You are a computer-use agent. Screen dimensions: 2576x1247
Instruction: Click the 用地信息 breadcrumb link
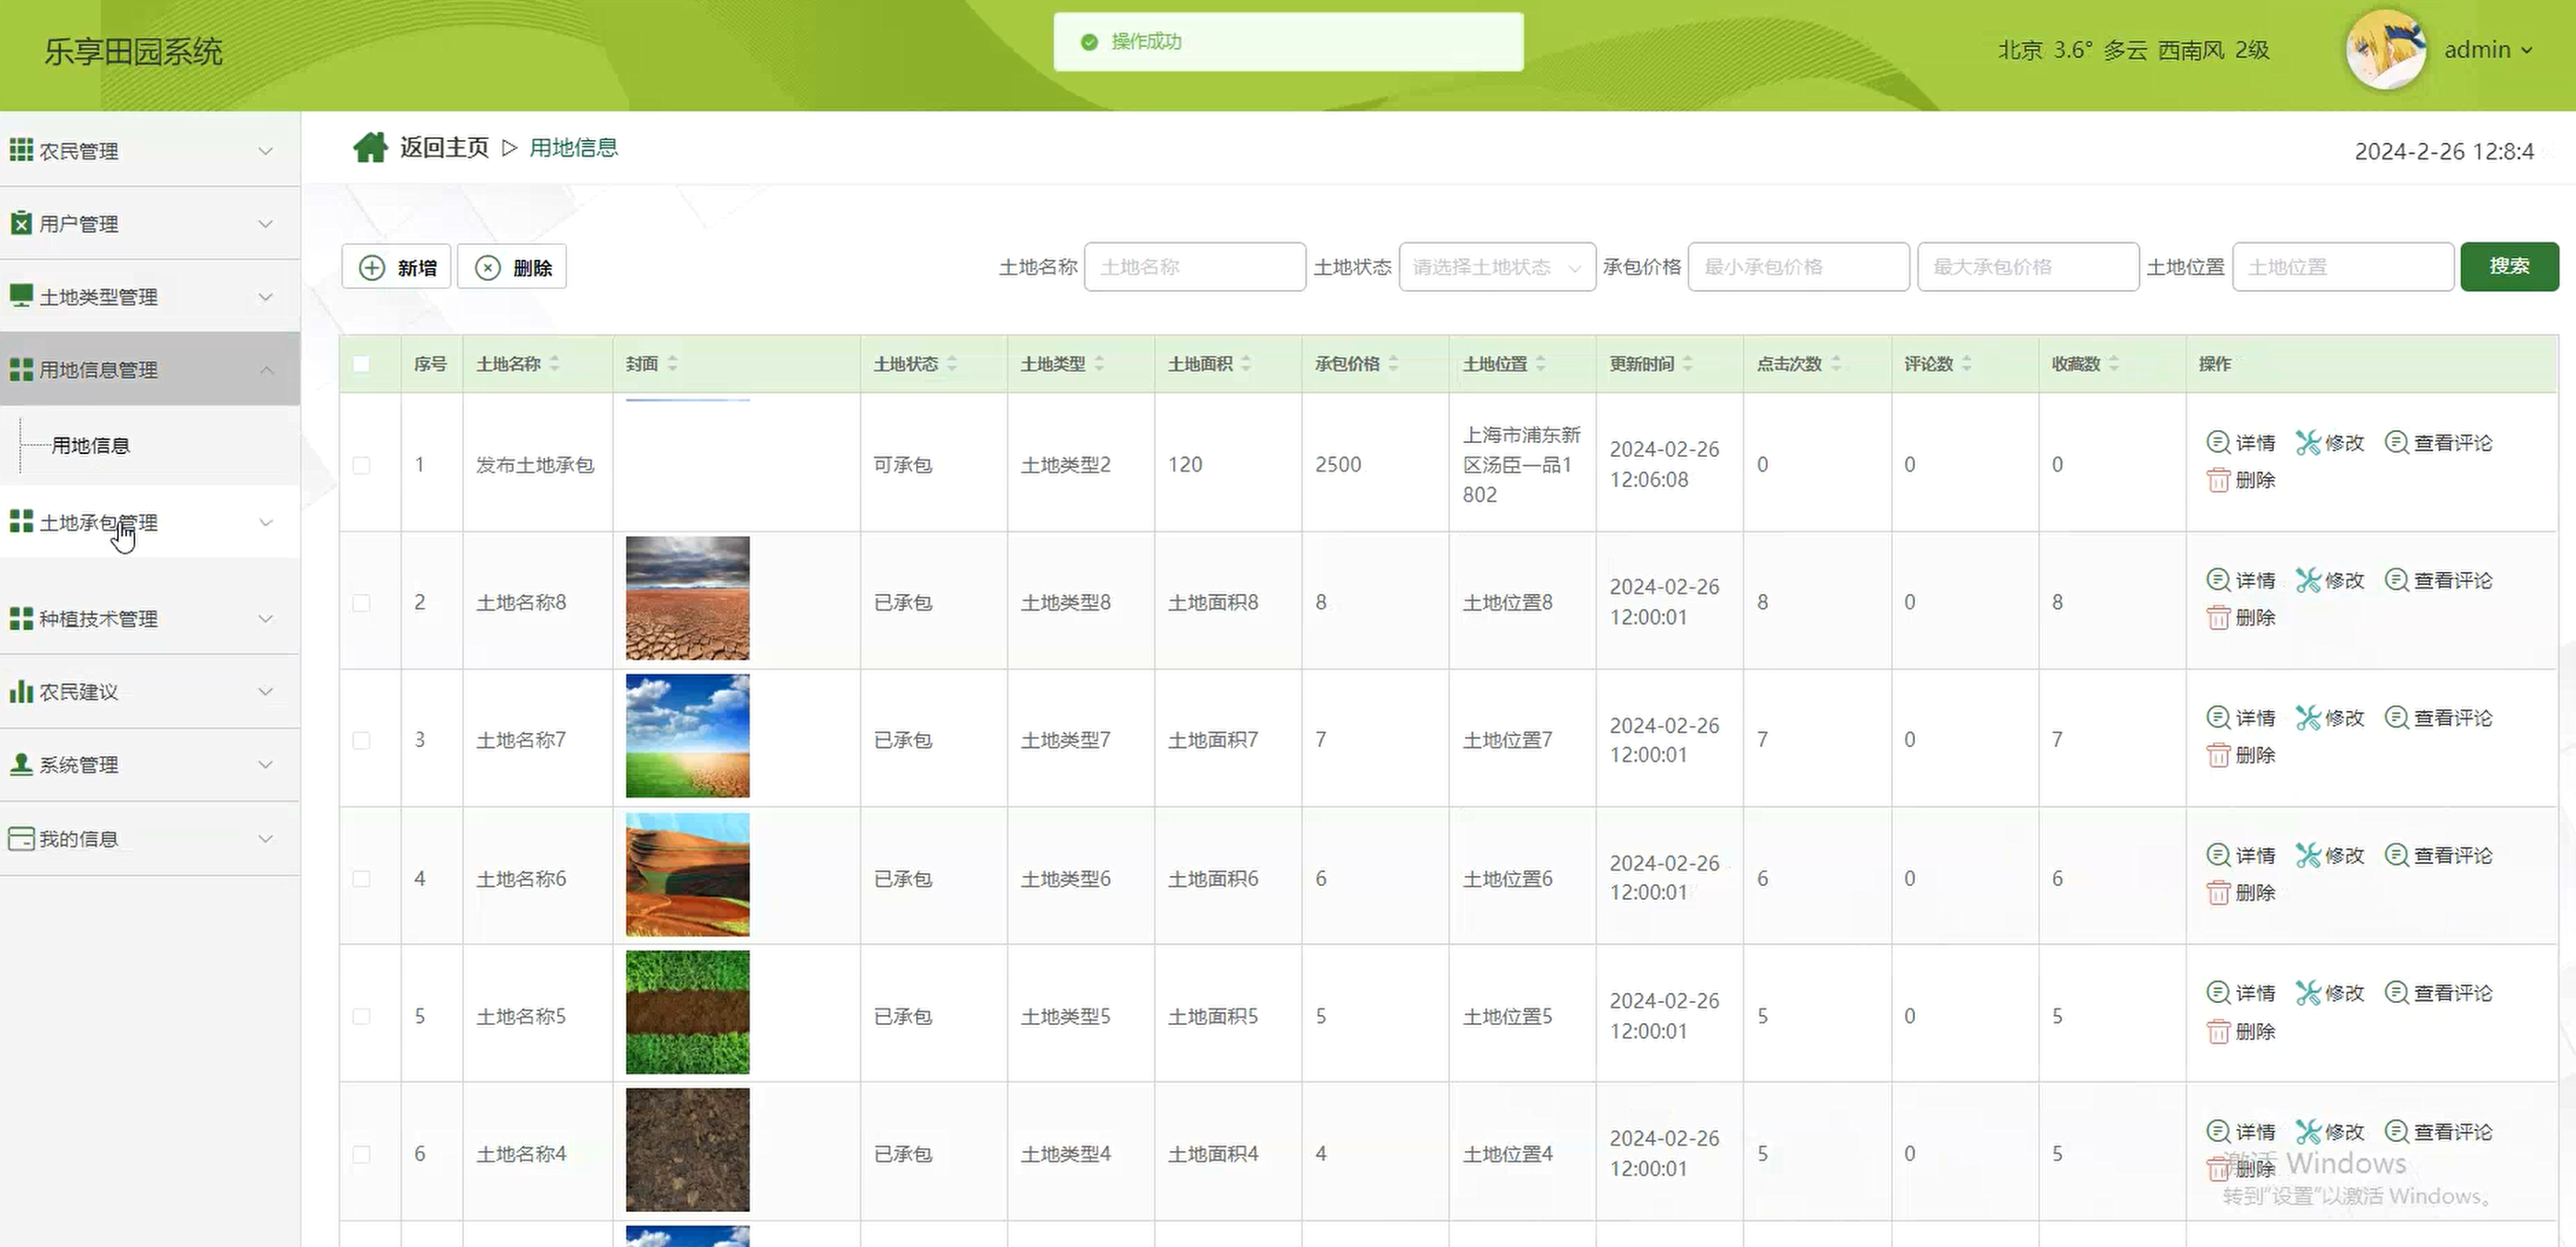point(573,148)
